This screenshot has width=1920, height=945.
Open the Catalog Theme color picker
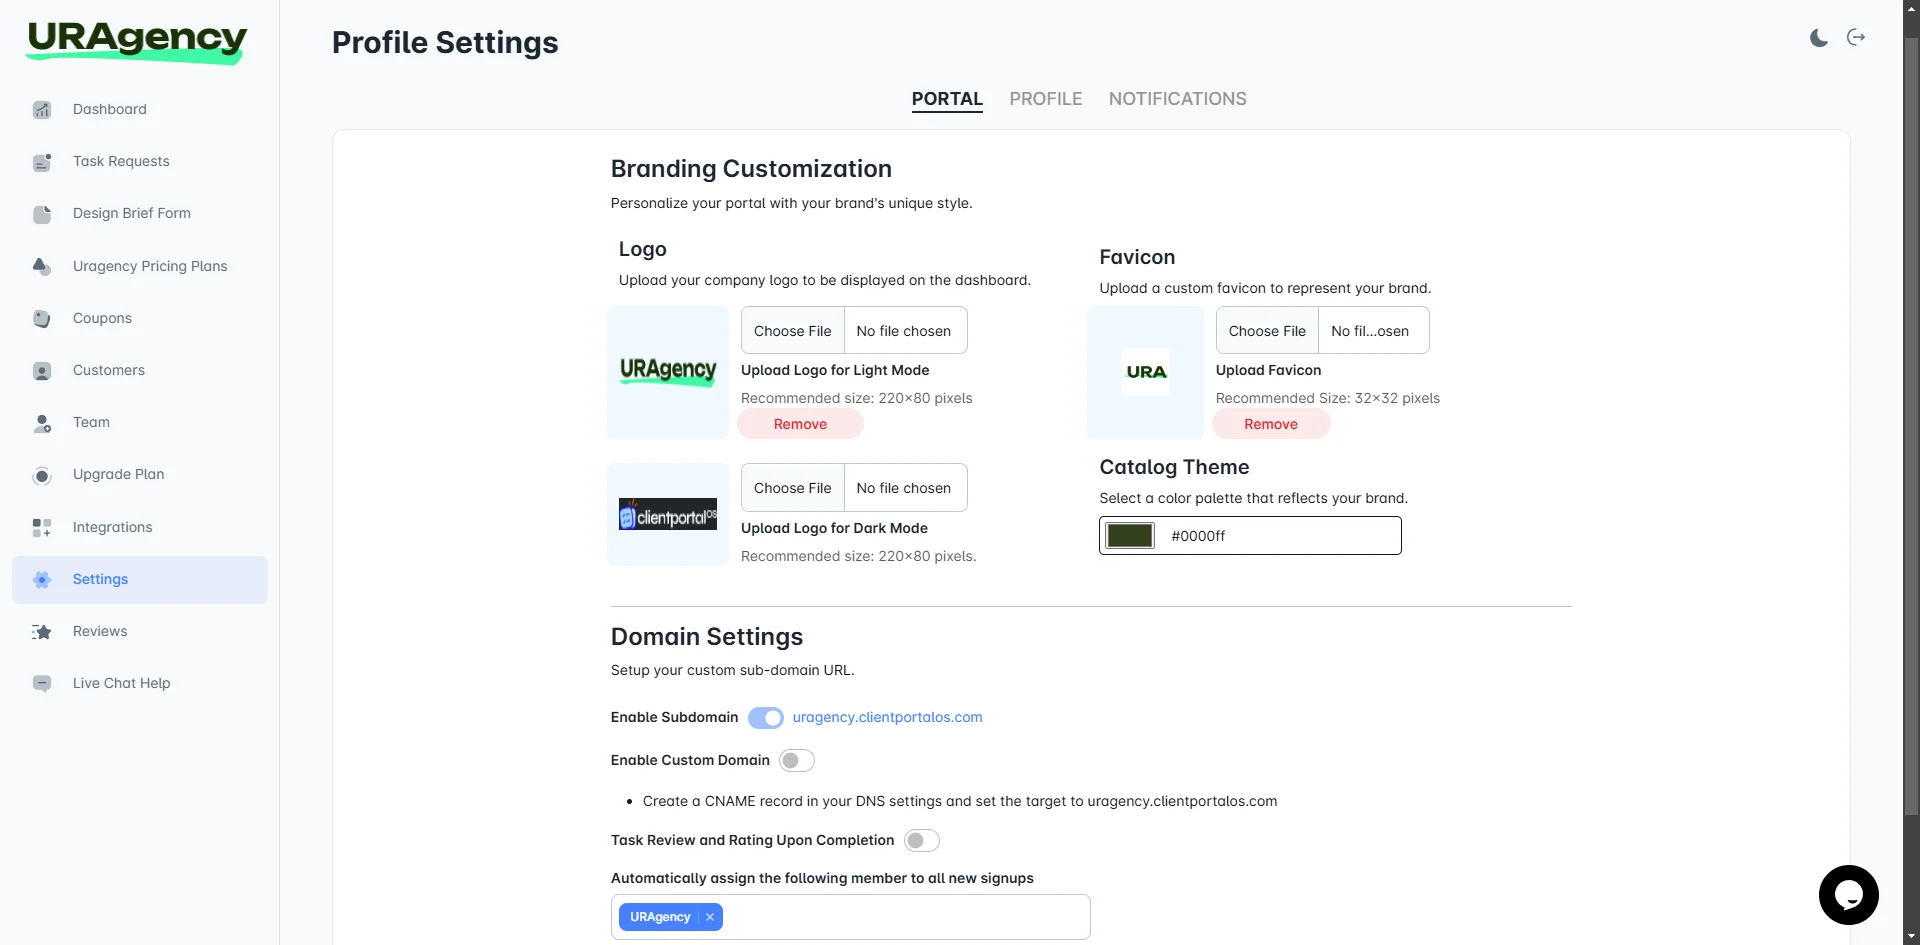[1129, 535]
